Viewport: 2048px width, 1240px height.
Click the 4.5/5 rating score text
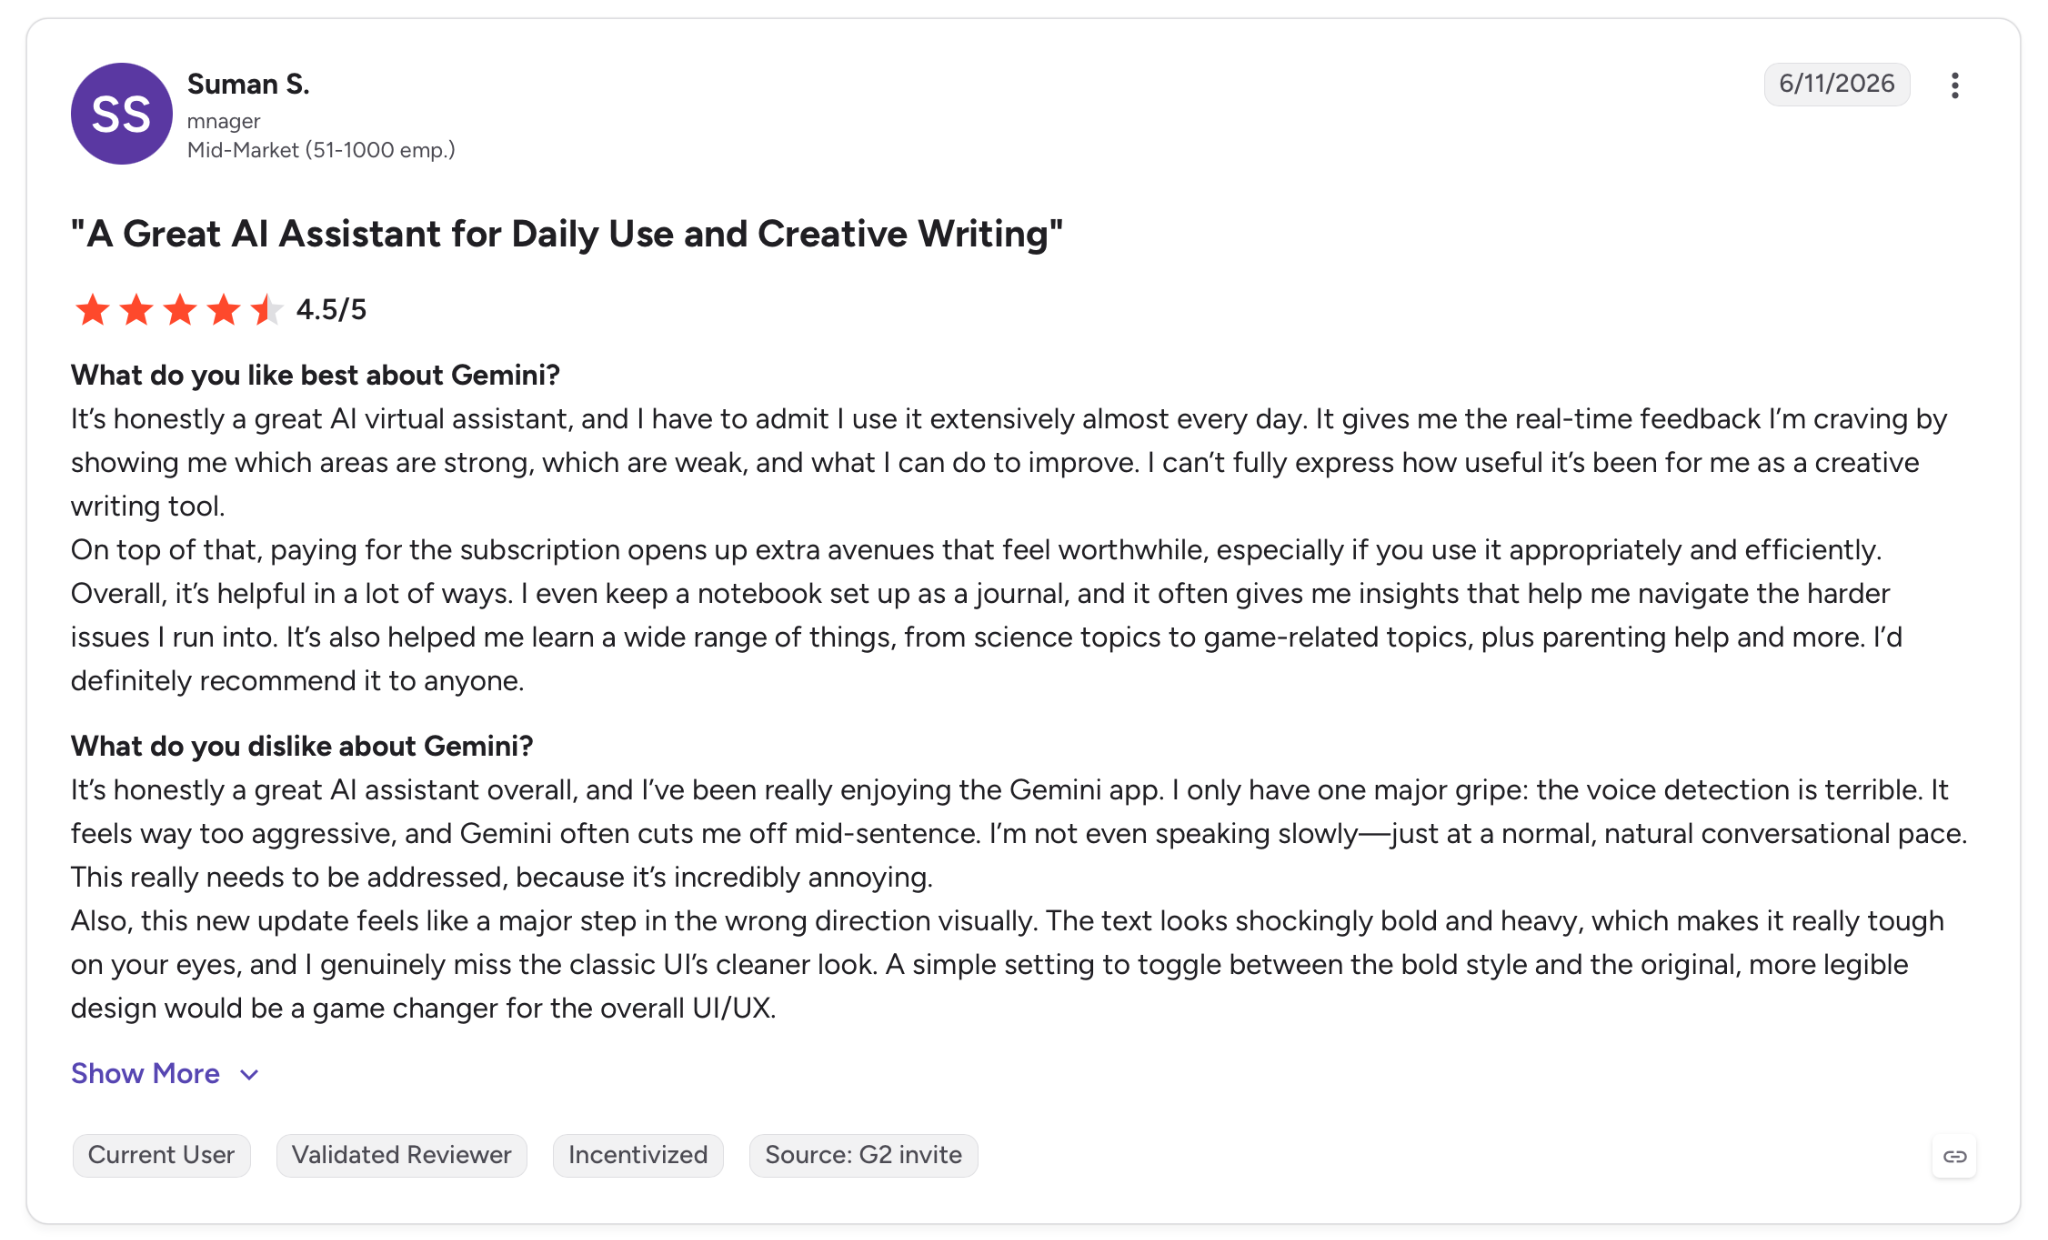point(331,310)
